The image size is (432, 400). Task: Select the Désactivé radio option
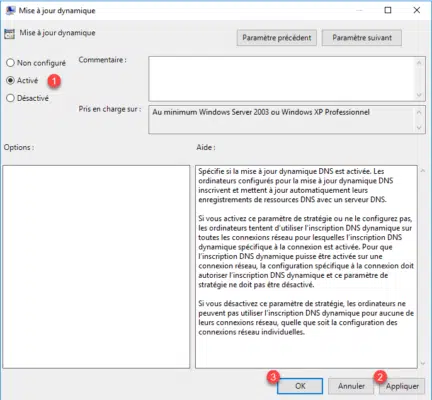point(11,98)
